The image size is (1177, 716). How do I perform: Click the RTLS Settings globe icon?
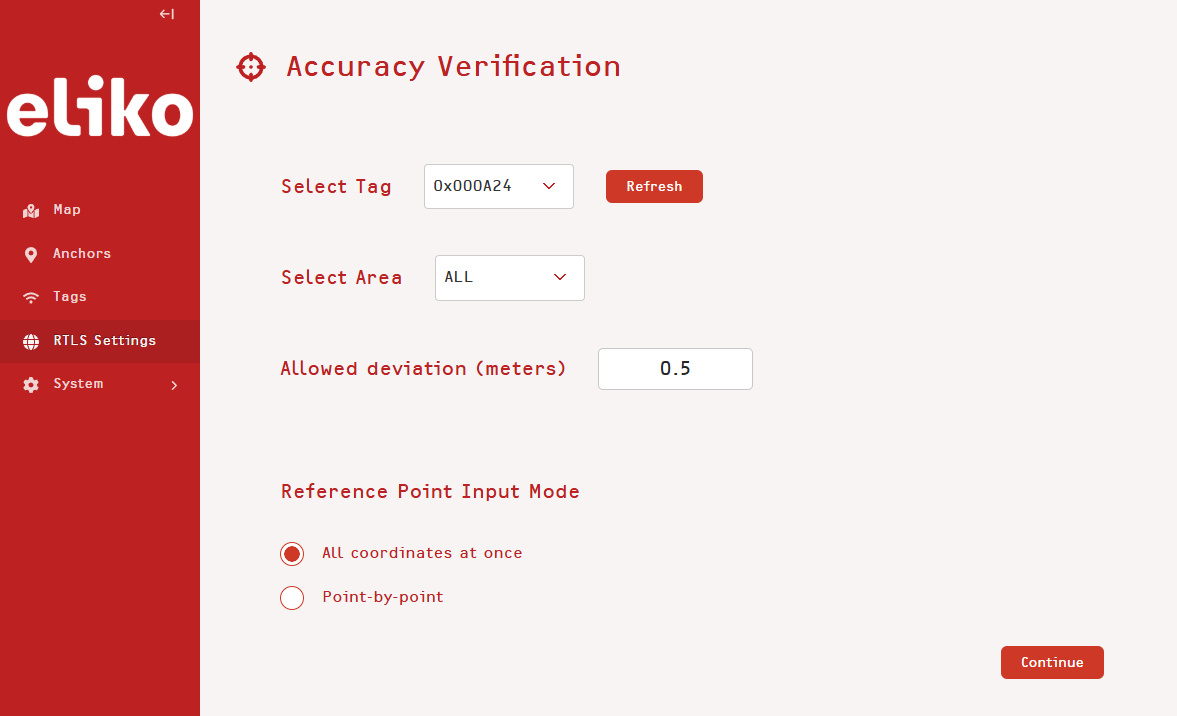pos(31,341)
